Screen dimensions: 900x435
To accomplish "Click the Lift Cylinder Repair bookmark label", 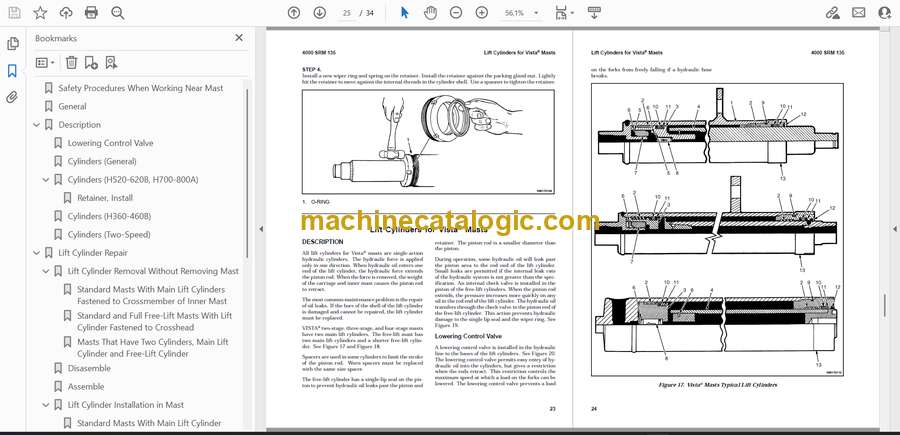I will coord(93,253).
